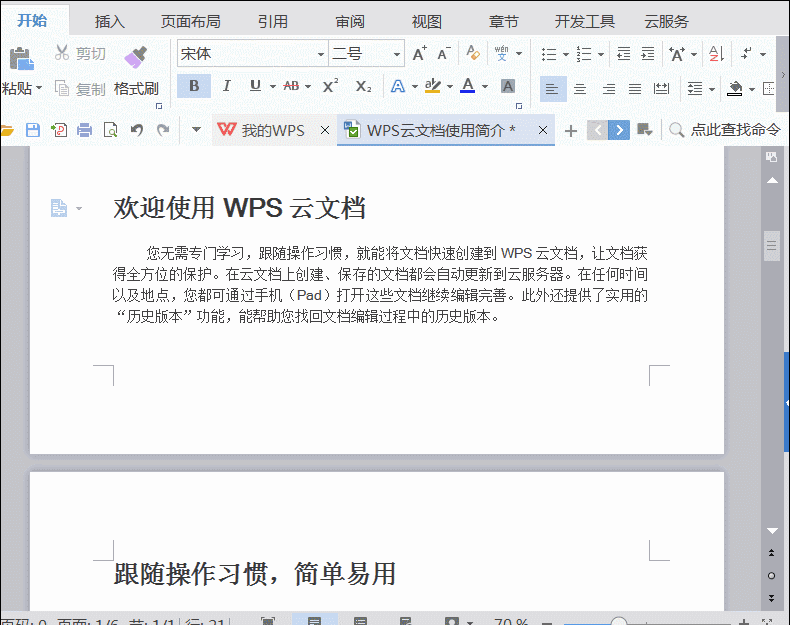Open the 开始 ribbon tab
The image size is (790, 625).
point(32,21)
